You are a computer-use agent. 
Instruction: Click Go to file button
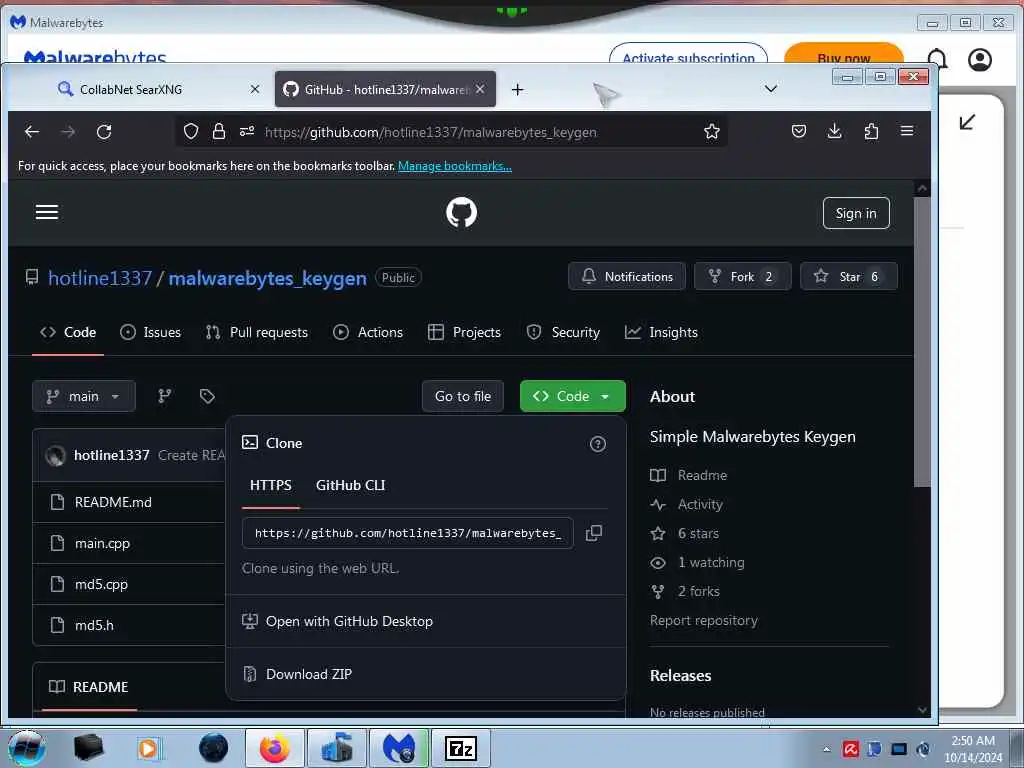pos(462,396)
